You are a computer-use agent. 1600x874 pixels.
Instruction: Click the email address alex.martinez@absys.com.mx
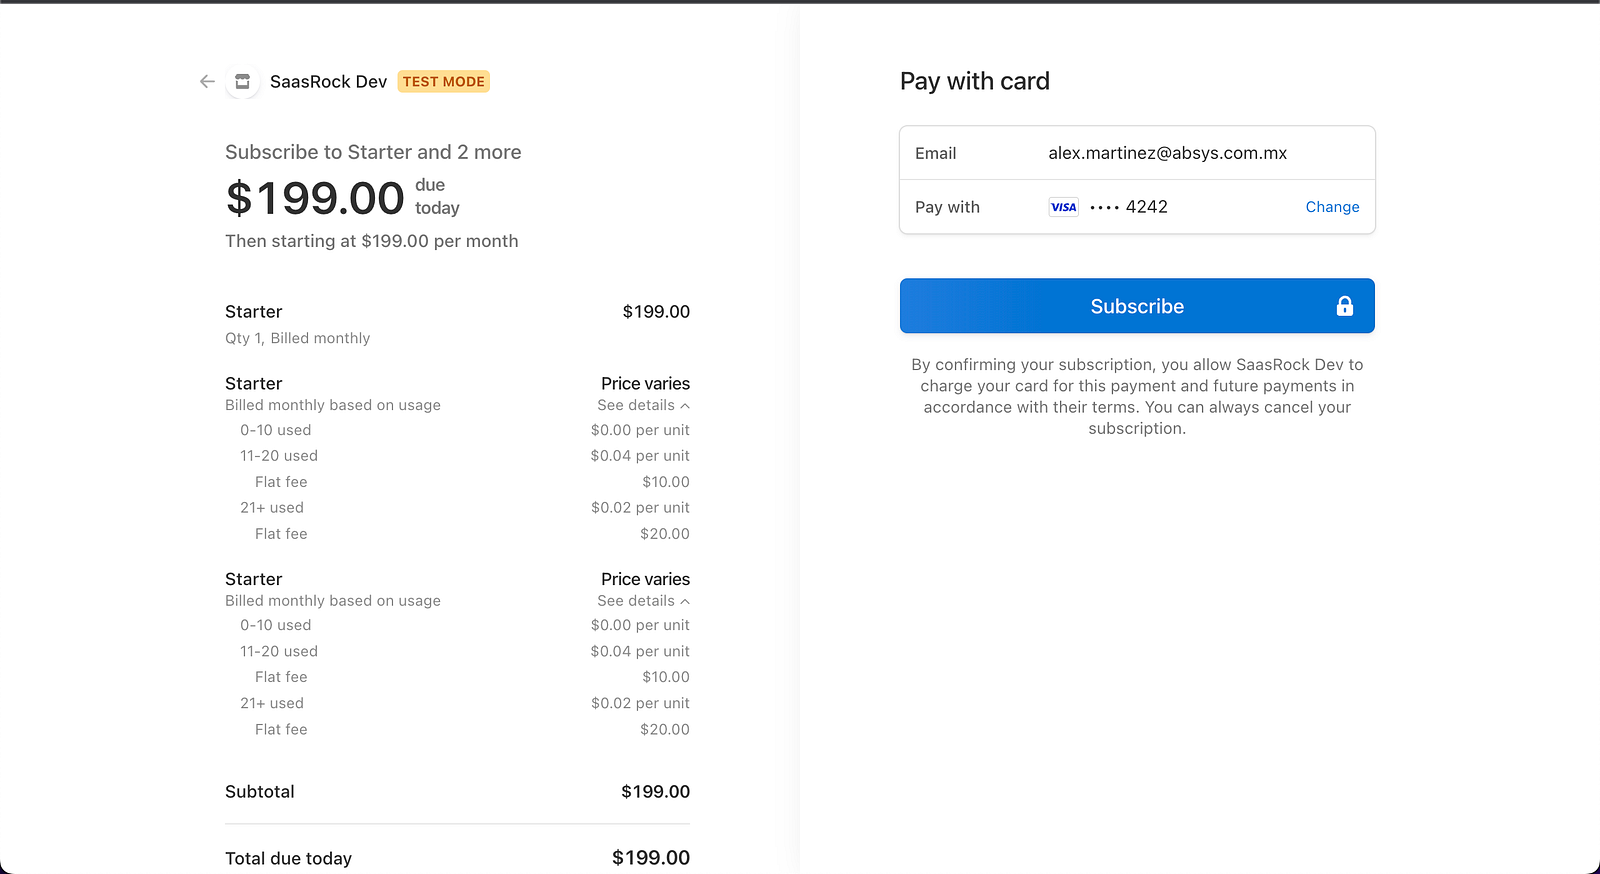(1167, 153)
